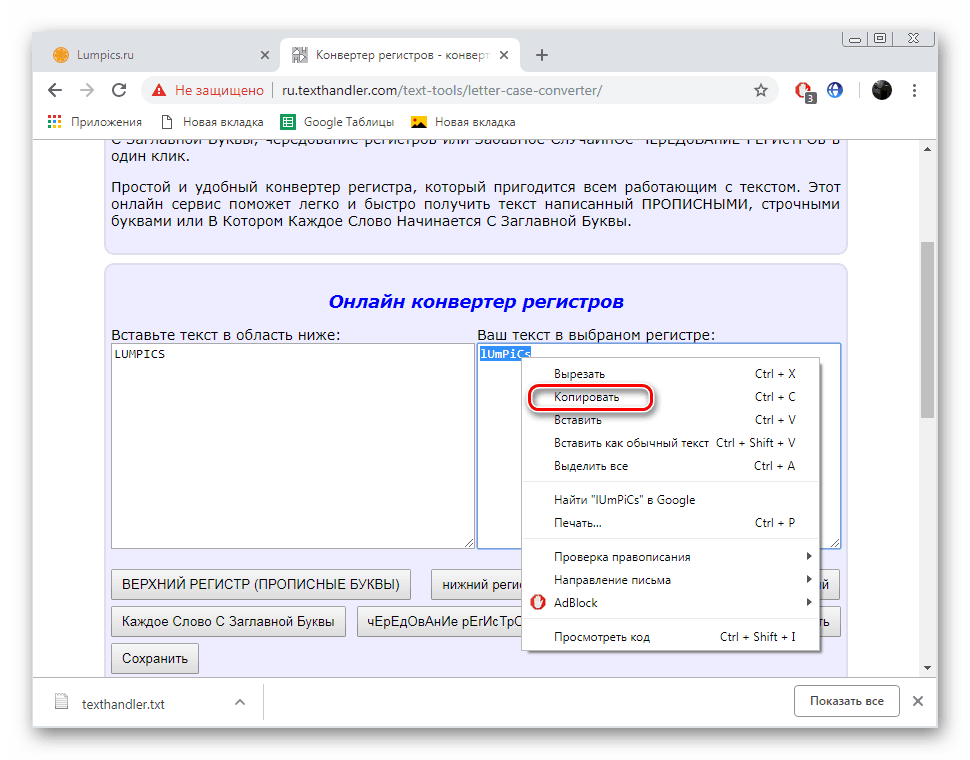970x760 pixels.
Task: Choose Печать... in the context menu
Action: (x=671, y=523)
